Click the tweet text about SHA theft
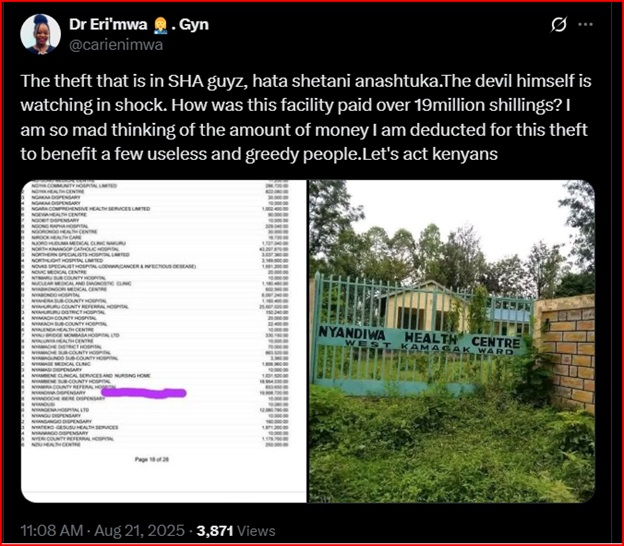The height and width of the screenshot is (546, 624). (306, 117)
